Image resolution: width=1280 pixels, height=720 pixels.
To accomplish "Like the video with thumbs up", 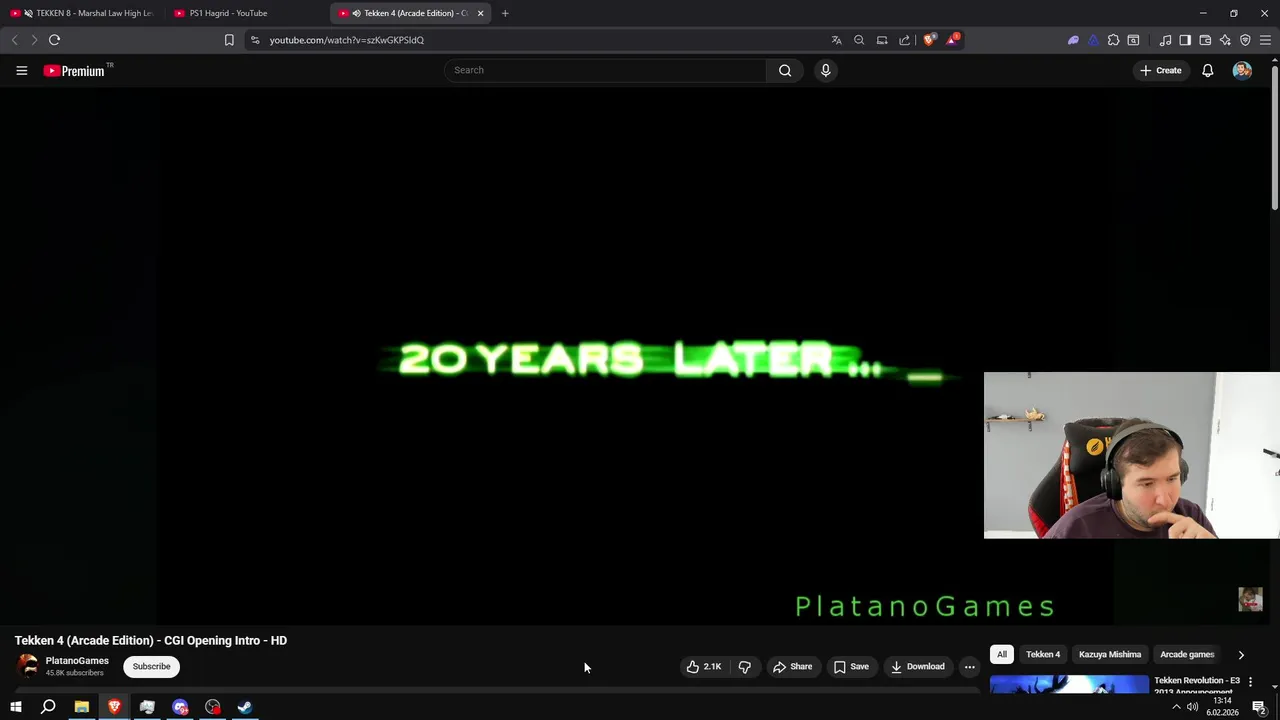I will click(x=704, y=666).
